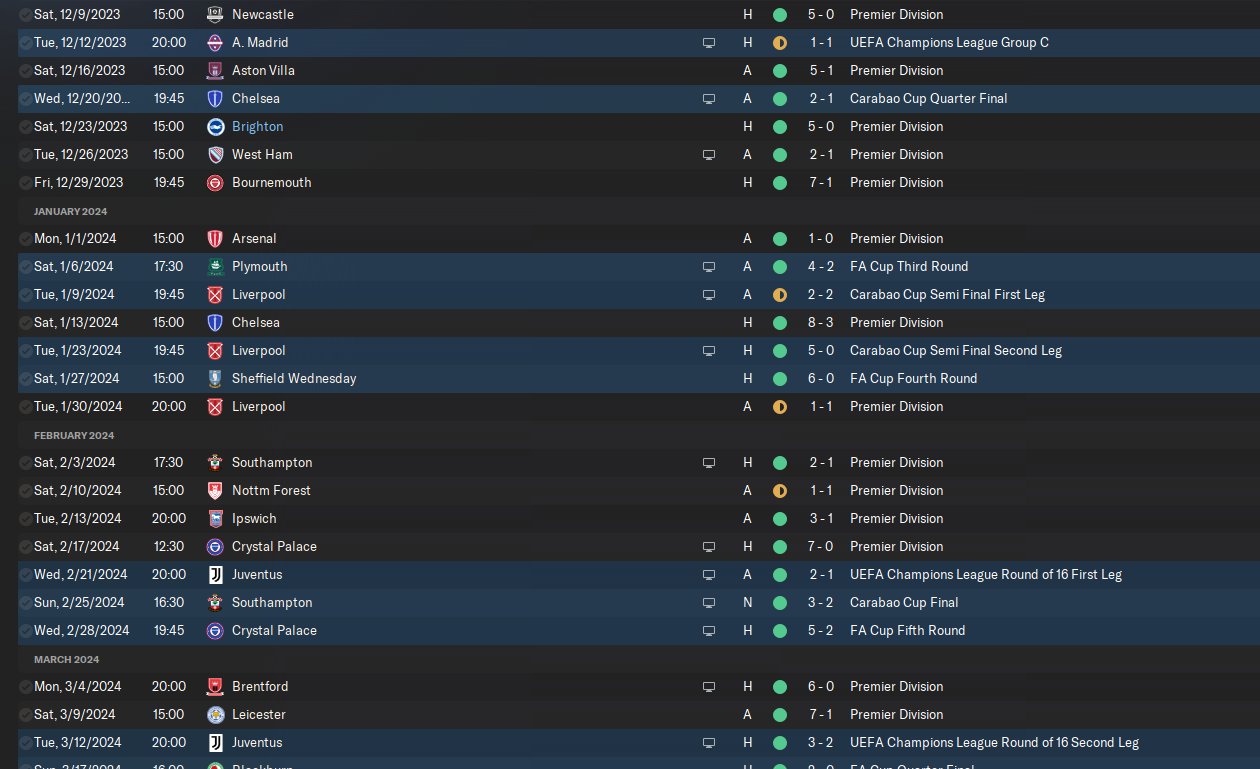The image size is (1260, 769).
Task: Click the Newcastle club badge icon
Action: click(215, 15)
